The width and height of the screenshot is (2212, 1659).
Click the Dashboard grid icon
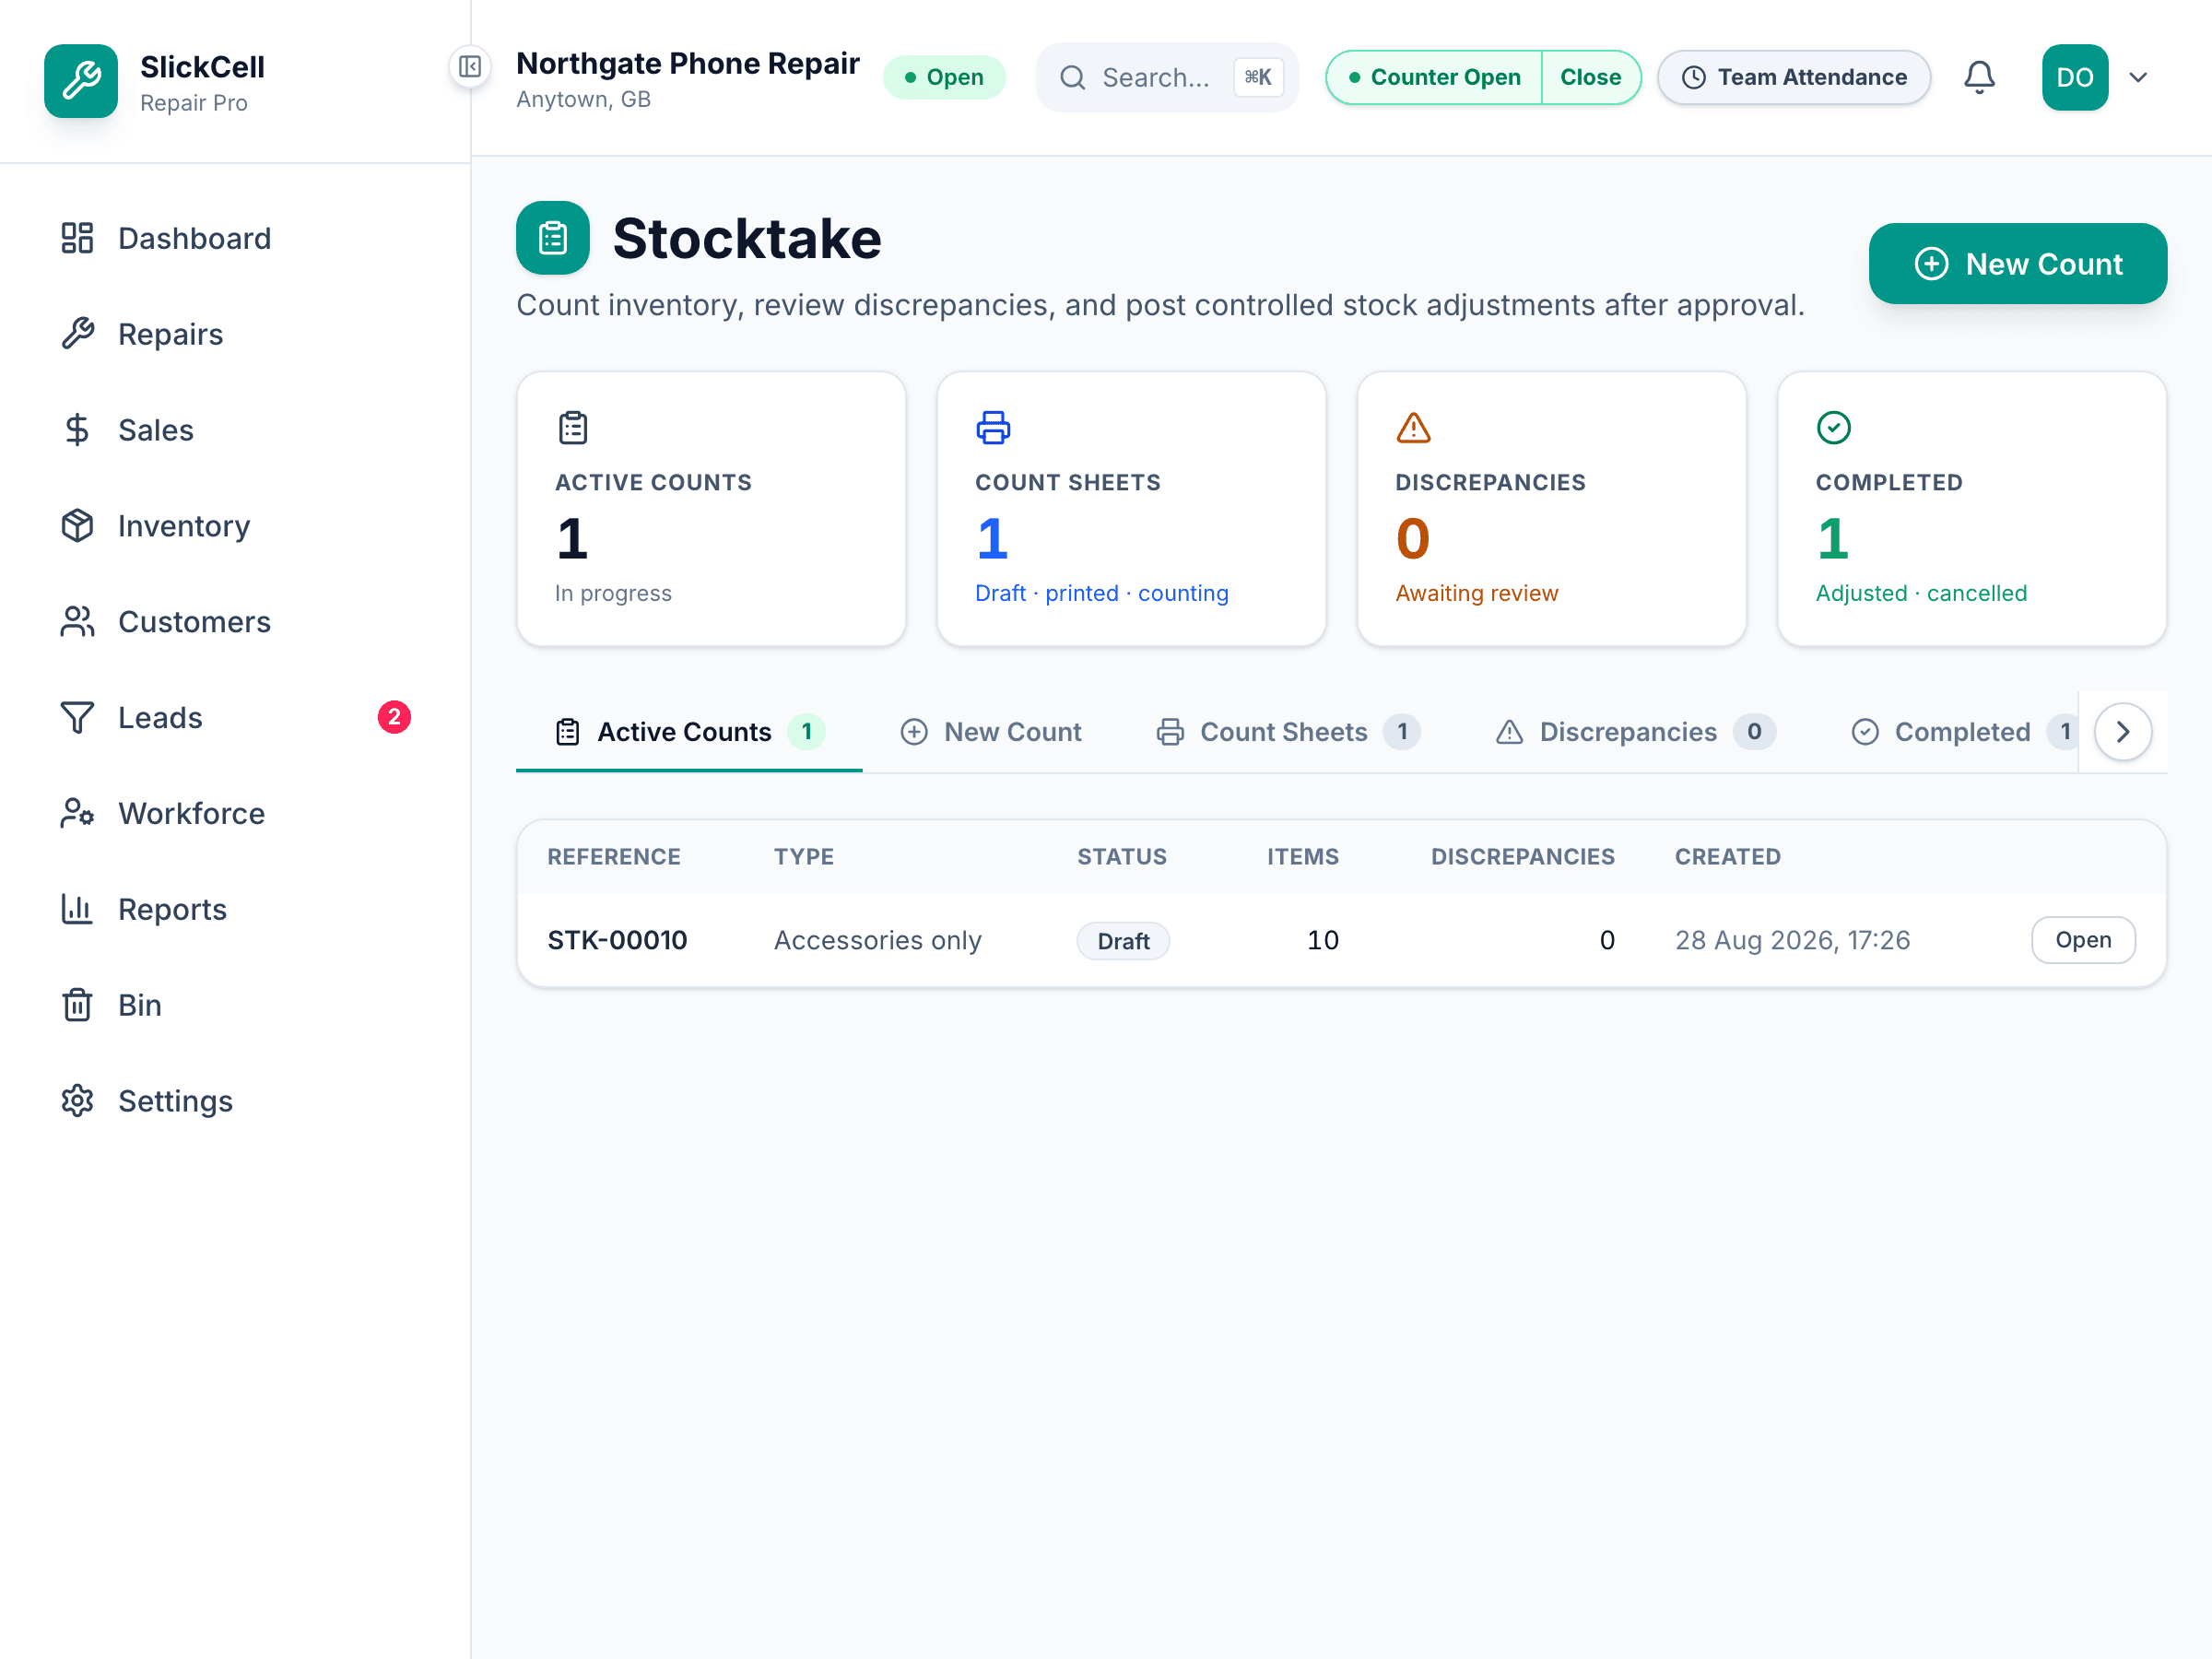(x=77, y=238)
